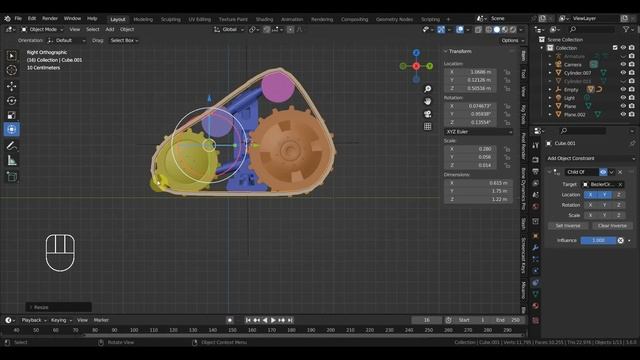Toggle visibility of the Empty object
The height and width of the screenshot is (360, 640).
[x=623, y=89]
